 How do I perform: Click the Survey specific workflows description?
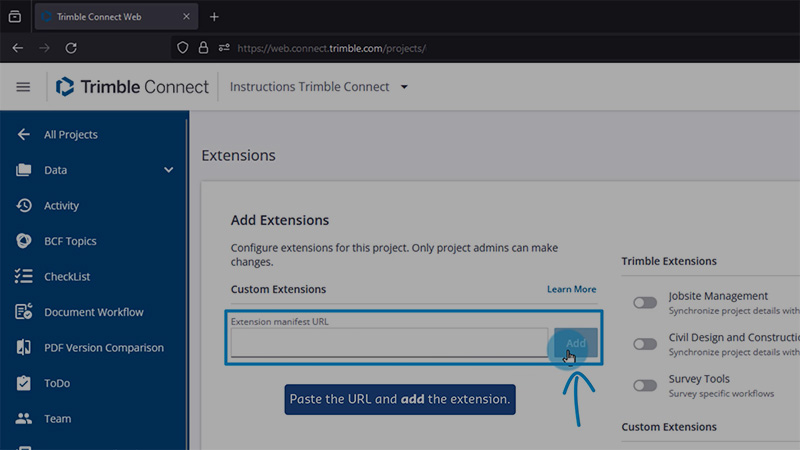tap(721, 393)
